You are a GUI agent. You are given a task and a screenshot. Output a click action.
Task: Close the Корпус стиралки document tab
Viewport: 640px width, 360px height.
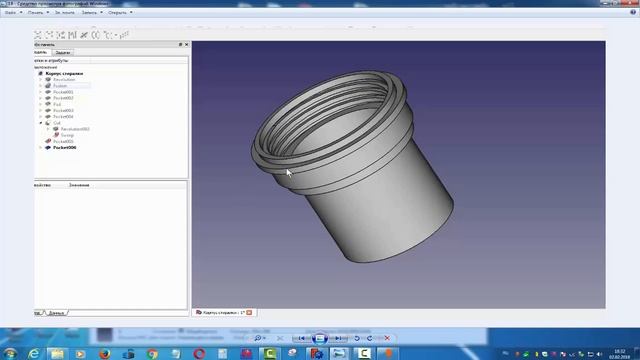point(249,312)
